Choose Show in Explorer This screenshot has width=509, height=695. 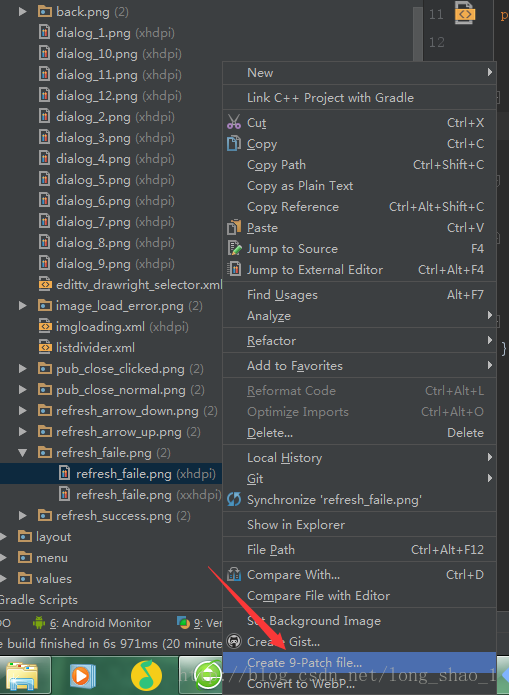(359, 524)
